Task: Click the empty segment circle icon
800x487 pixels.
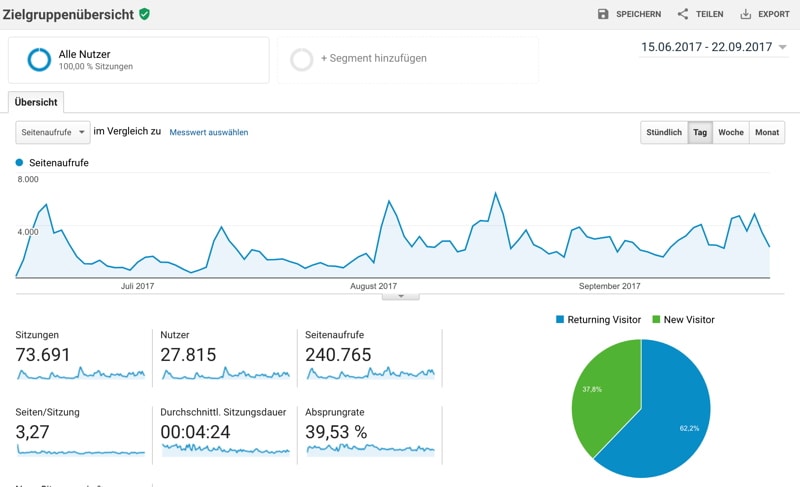Action: [301, 59]
